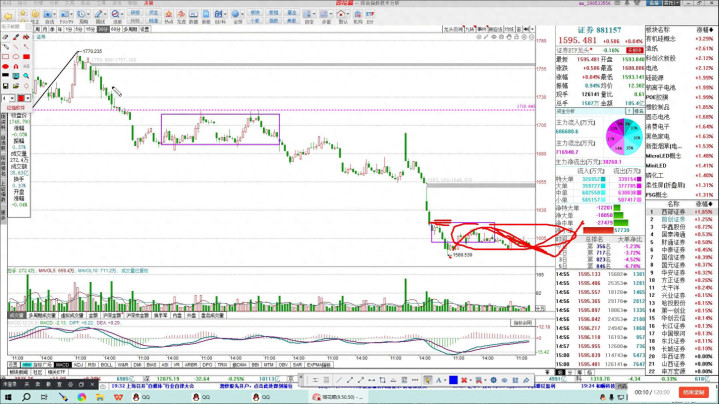Click the magnifier icon in drawing palette
719x404 pixels.
26,76
